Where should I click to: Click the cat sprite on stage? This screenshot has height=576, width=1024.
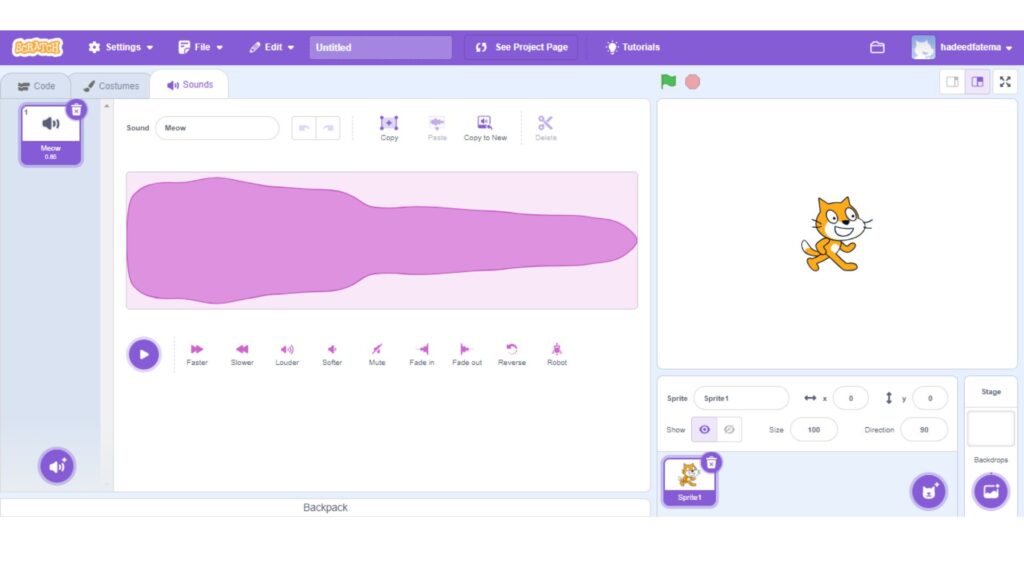click(x=836, y=234)
